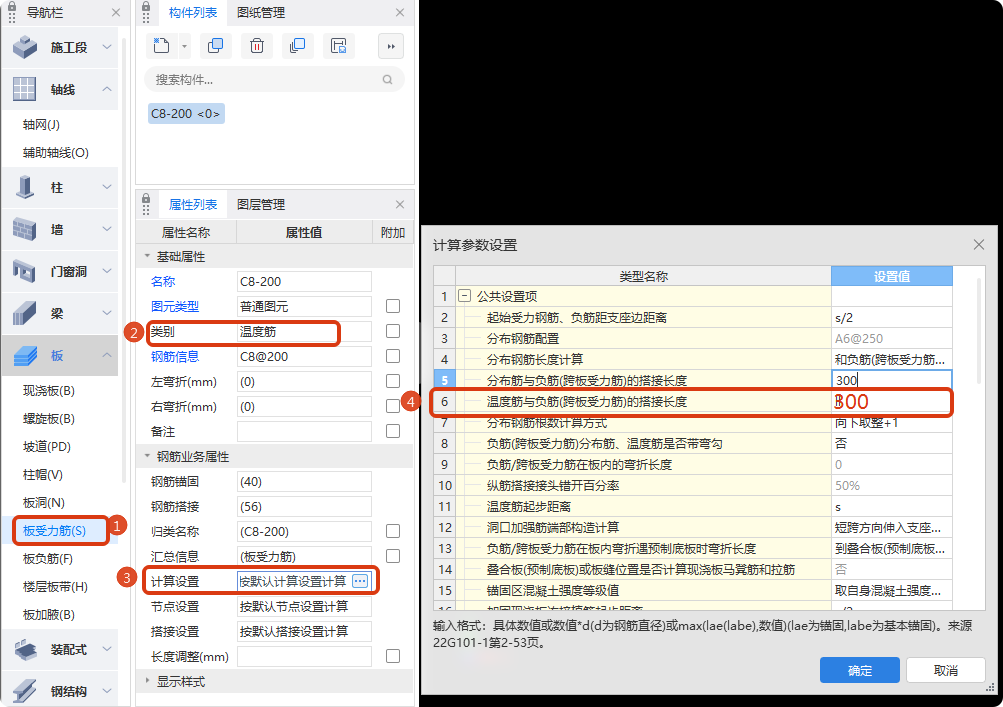Image resolution: width=1003 pixels, height=707 pixels.
Task: Expand the 显示样式 group
Action: (147, 681)
